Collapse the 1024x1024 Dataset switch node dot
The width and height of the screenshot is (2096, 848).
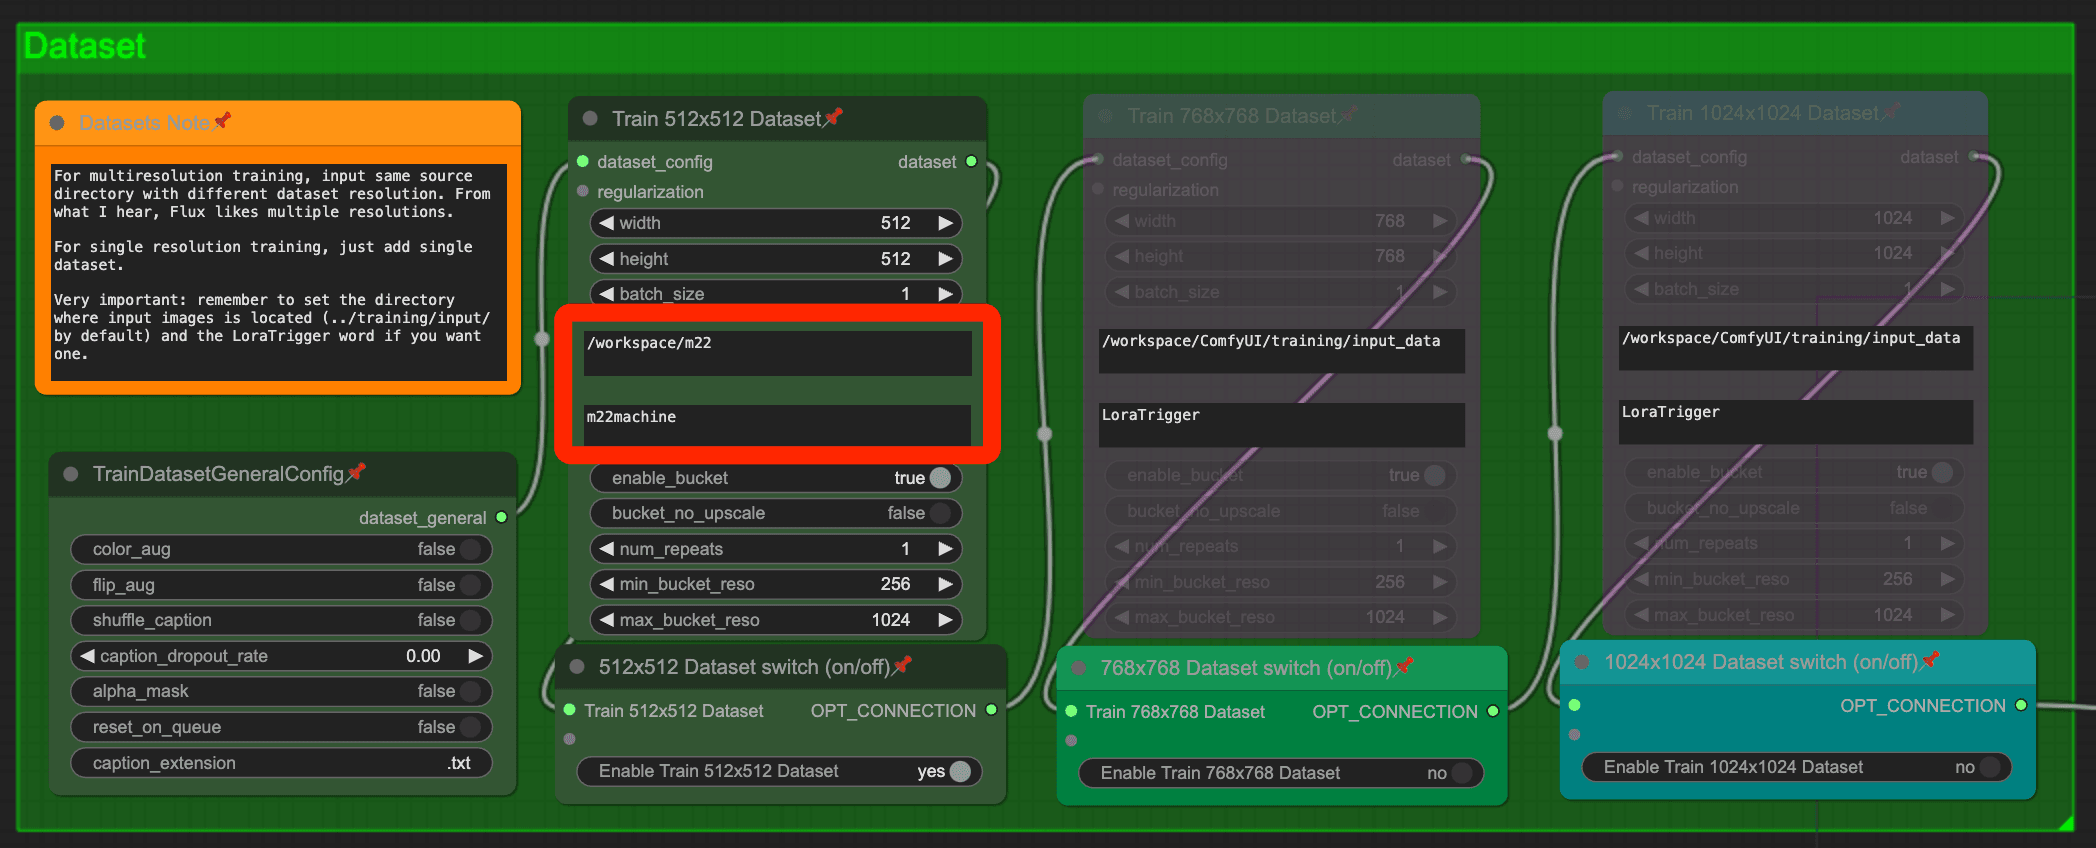tap(1582, 662)
